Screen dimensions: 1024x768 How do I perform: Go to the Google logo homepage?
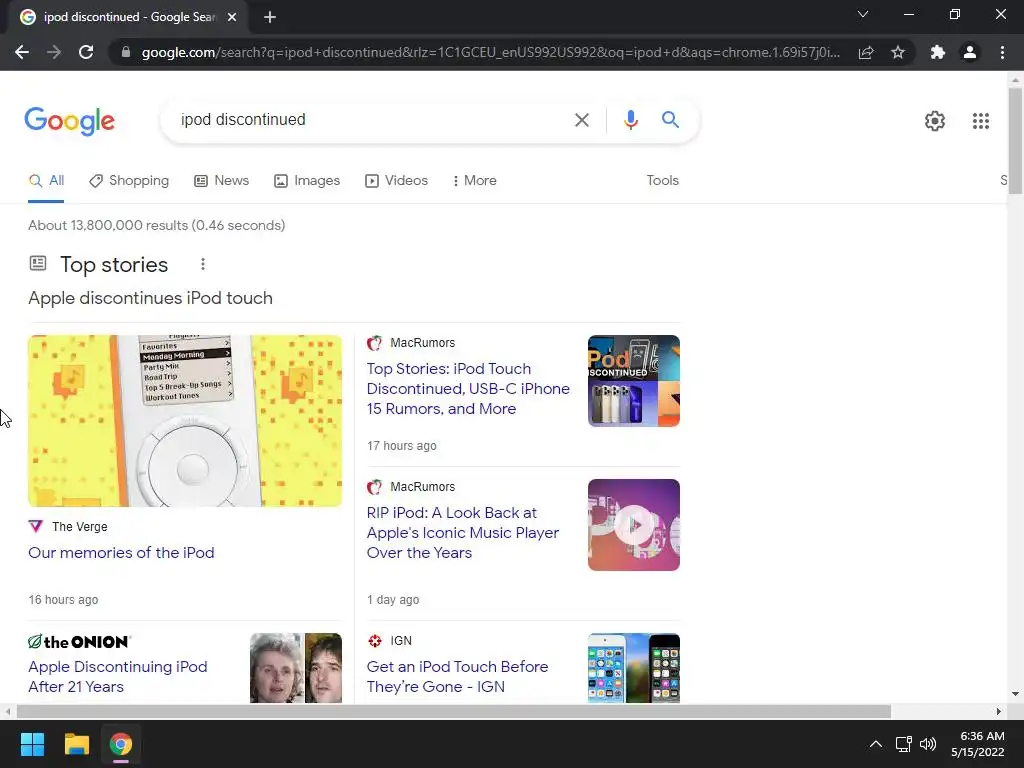(x=69, y=121)
